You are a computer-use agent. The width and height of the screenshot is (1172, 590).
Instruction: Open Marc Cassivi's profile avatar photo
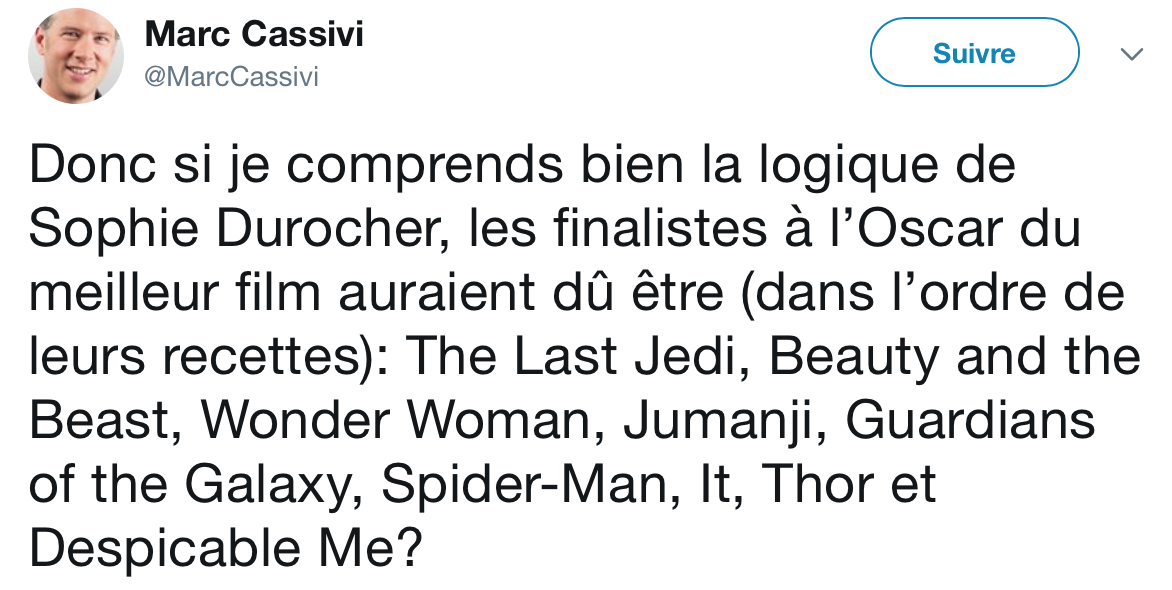pyautogui.click(x=75, y=56)
